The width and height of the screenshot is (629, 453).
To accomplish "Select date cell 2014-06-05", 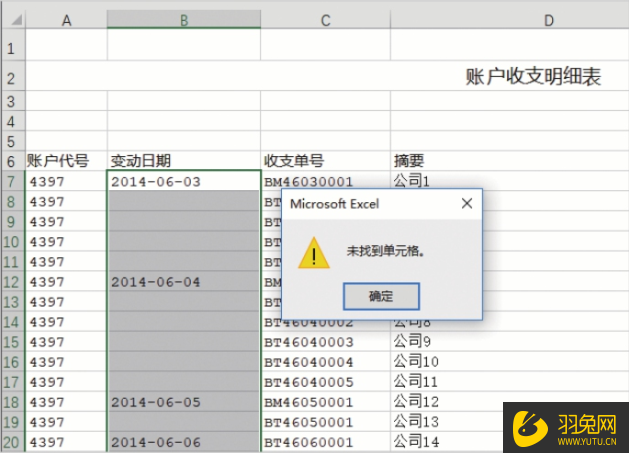I will click(x=184, y=402).
